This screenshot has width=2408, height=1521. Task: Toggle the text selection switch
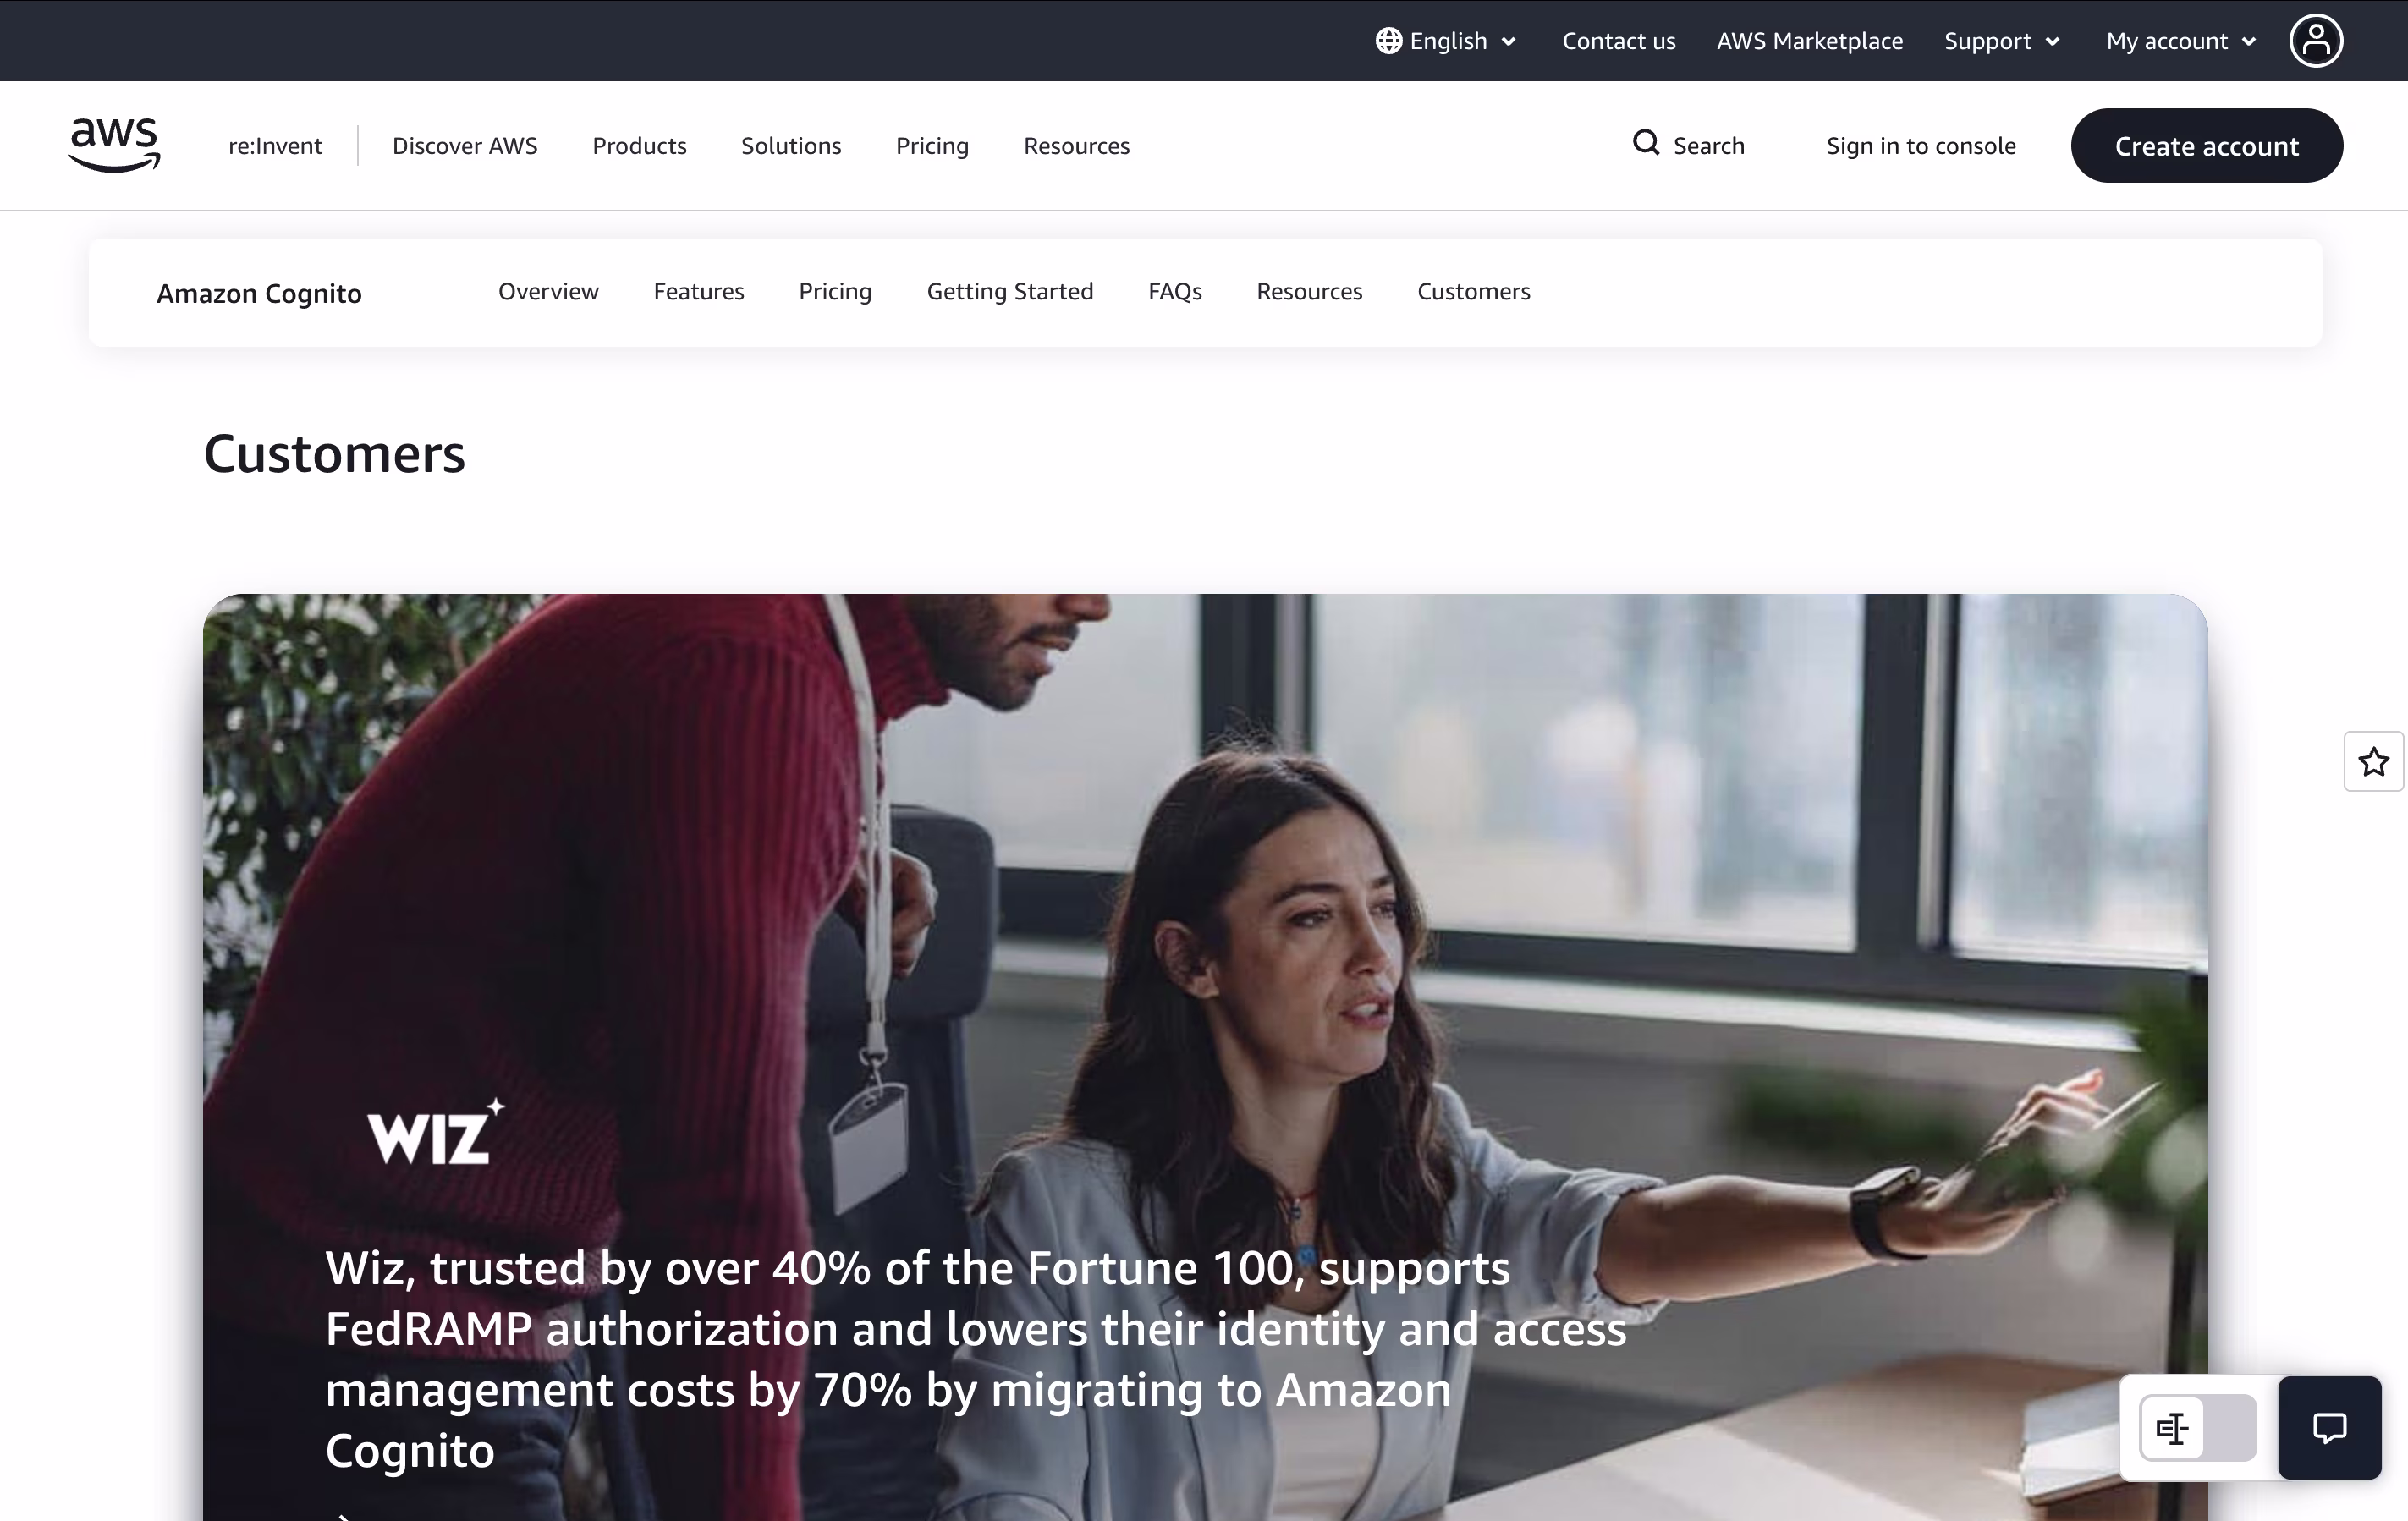[2197, 1428]
